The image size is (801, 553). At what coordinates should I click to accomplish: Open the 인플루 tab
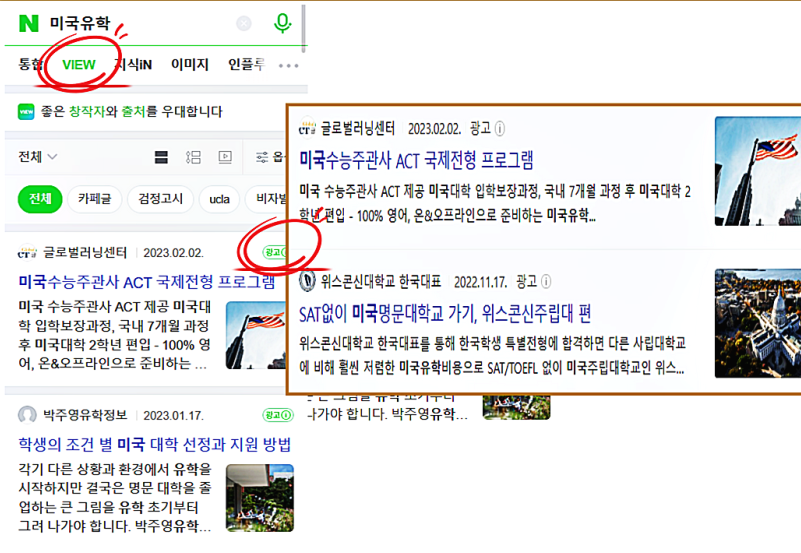[246, 64]
